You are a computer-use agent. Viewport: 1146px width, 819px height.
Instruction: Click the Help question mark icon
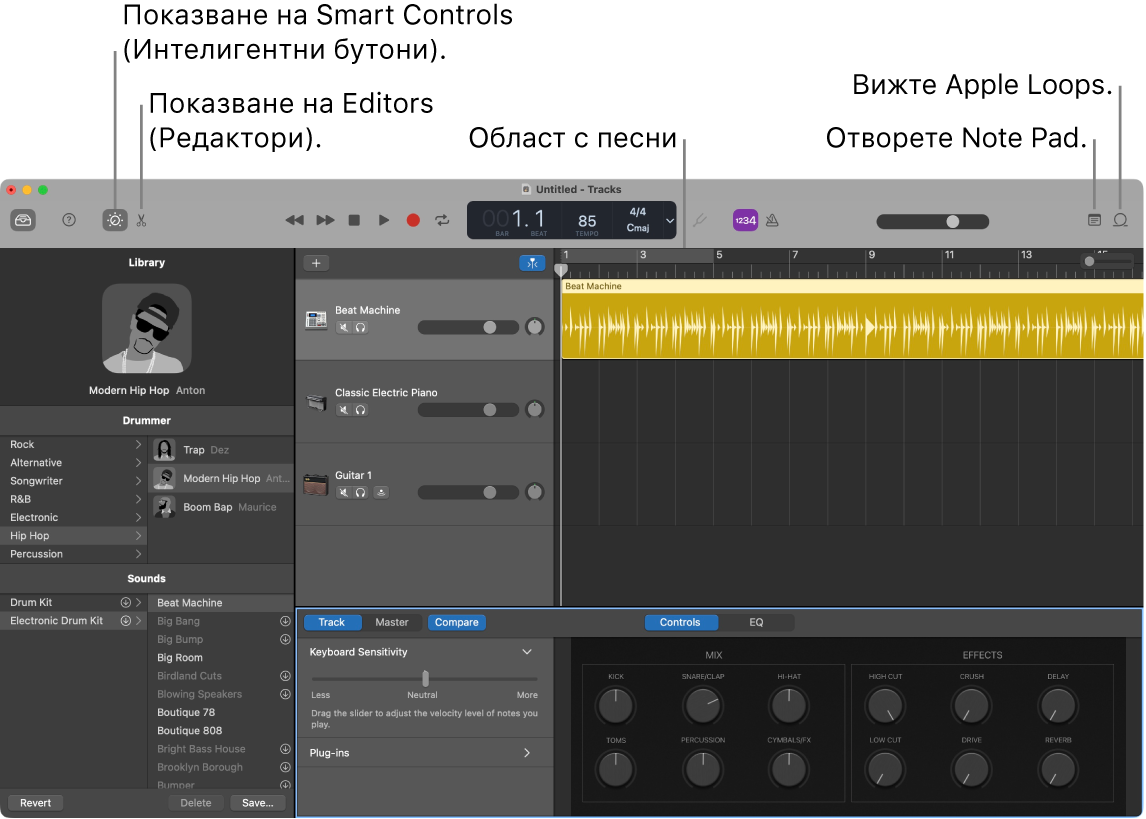68,220
